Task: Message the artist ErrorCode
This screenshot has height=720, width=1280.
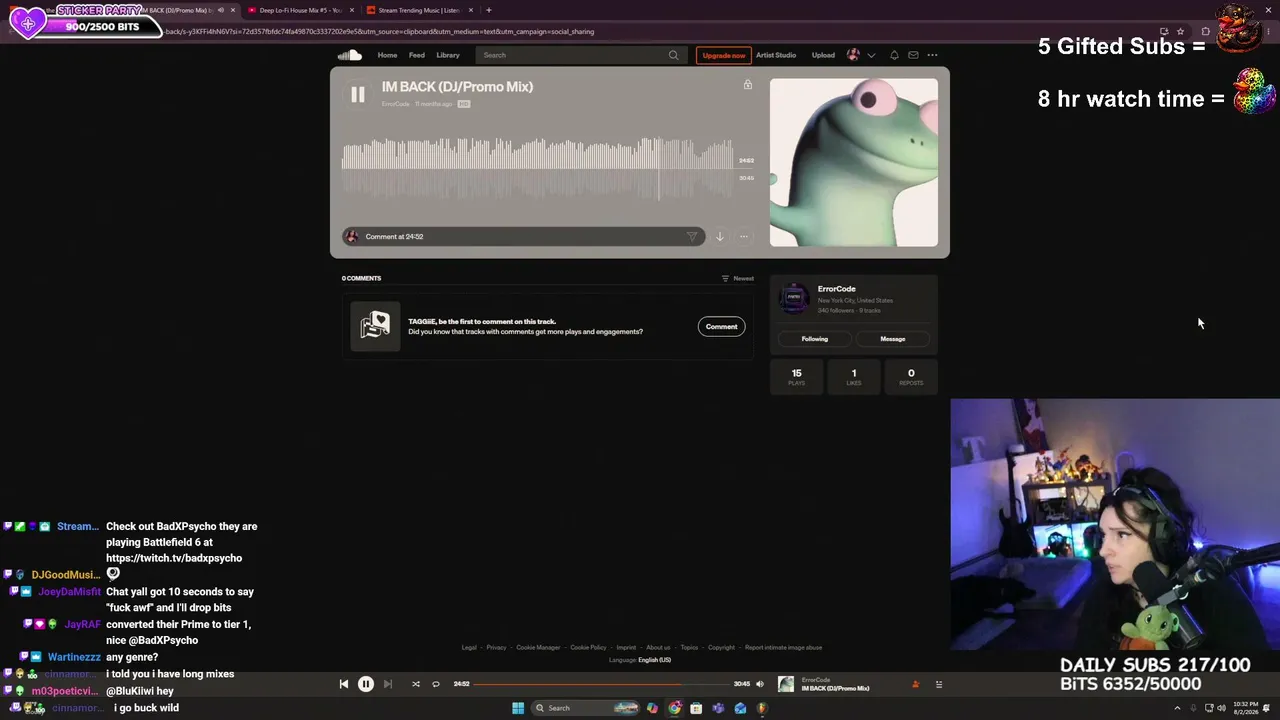Action: pos(893,339)
